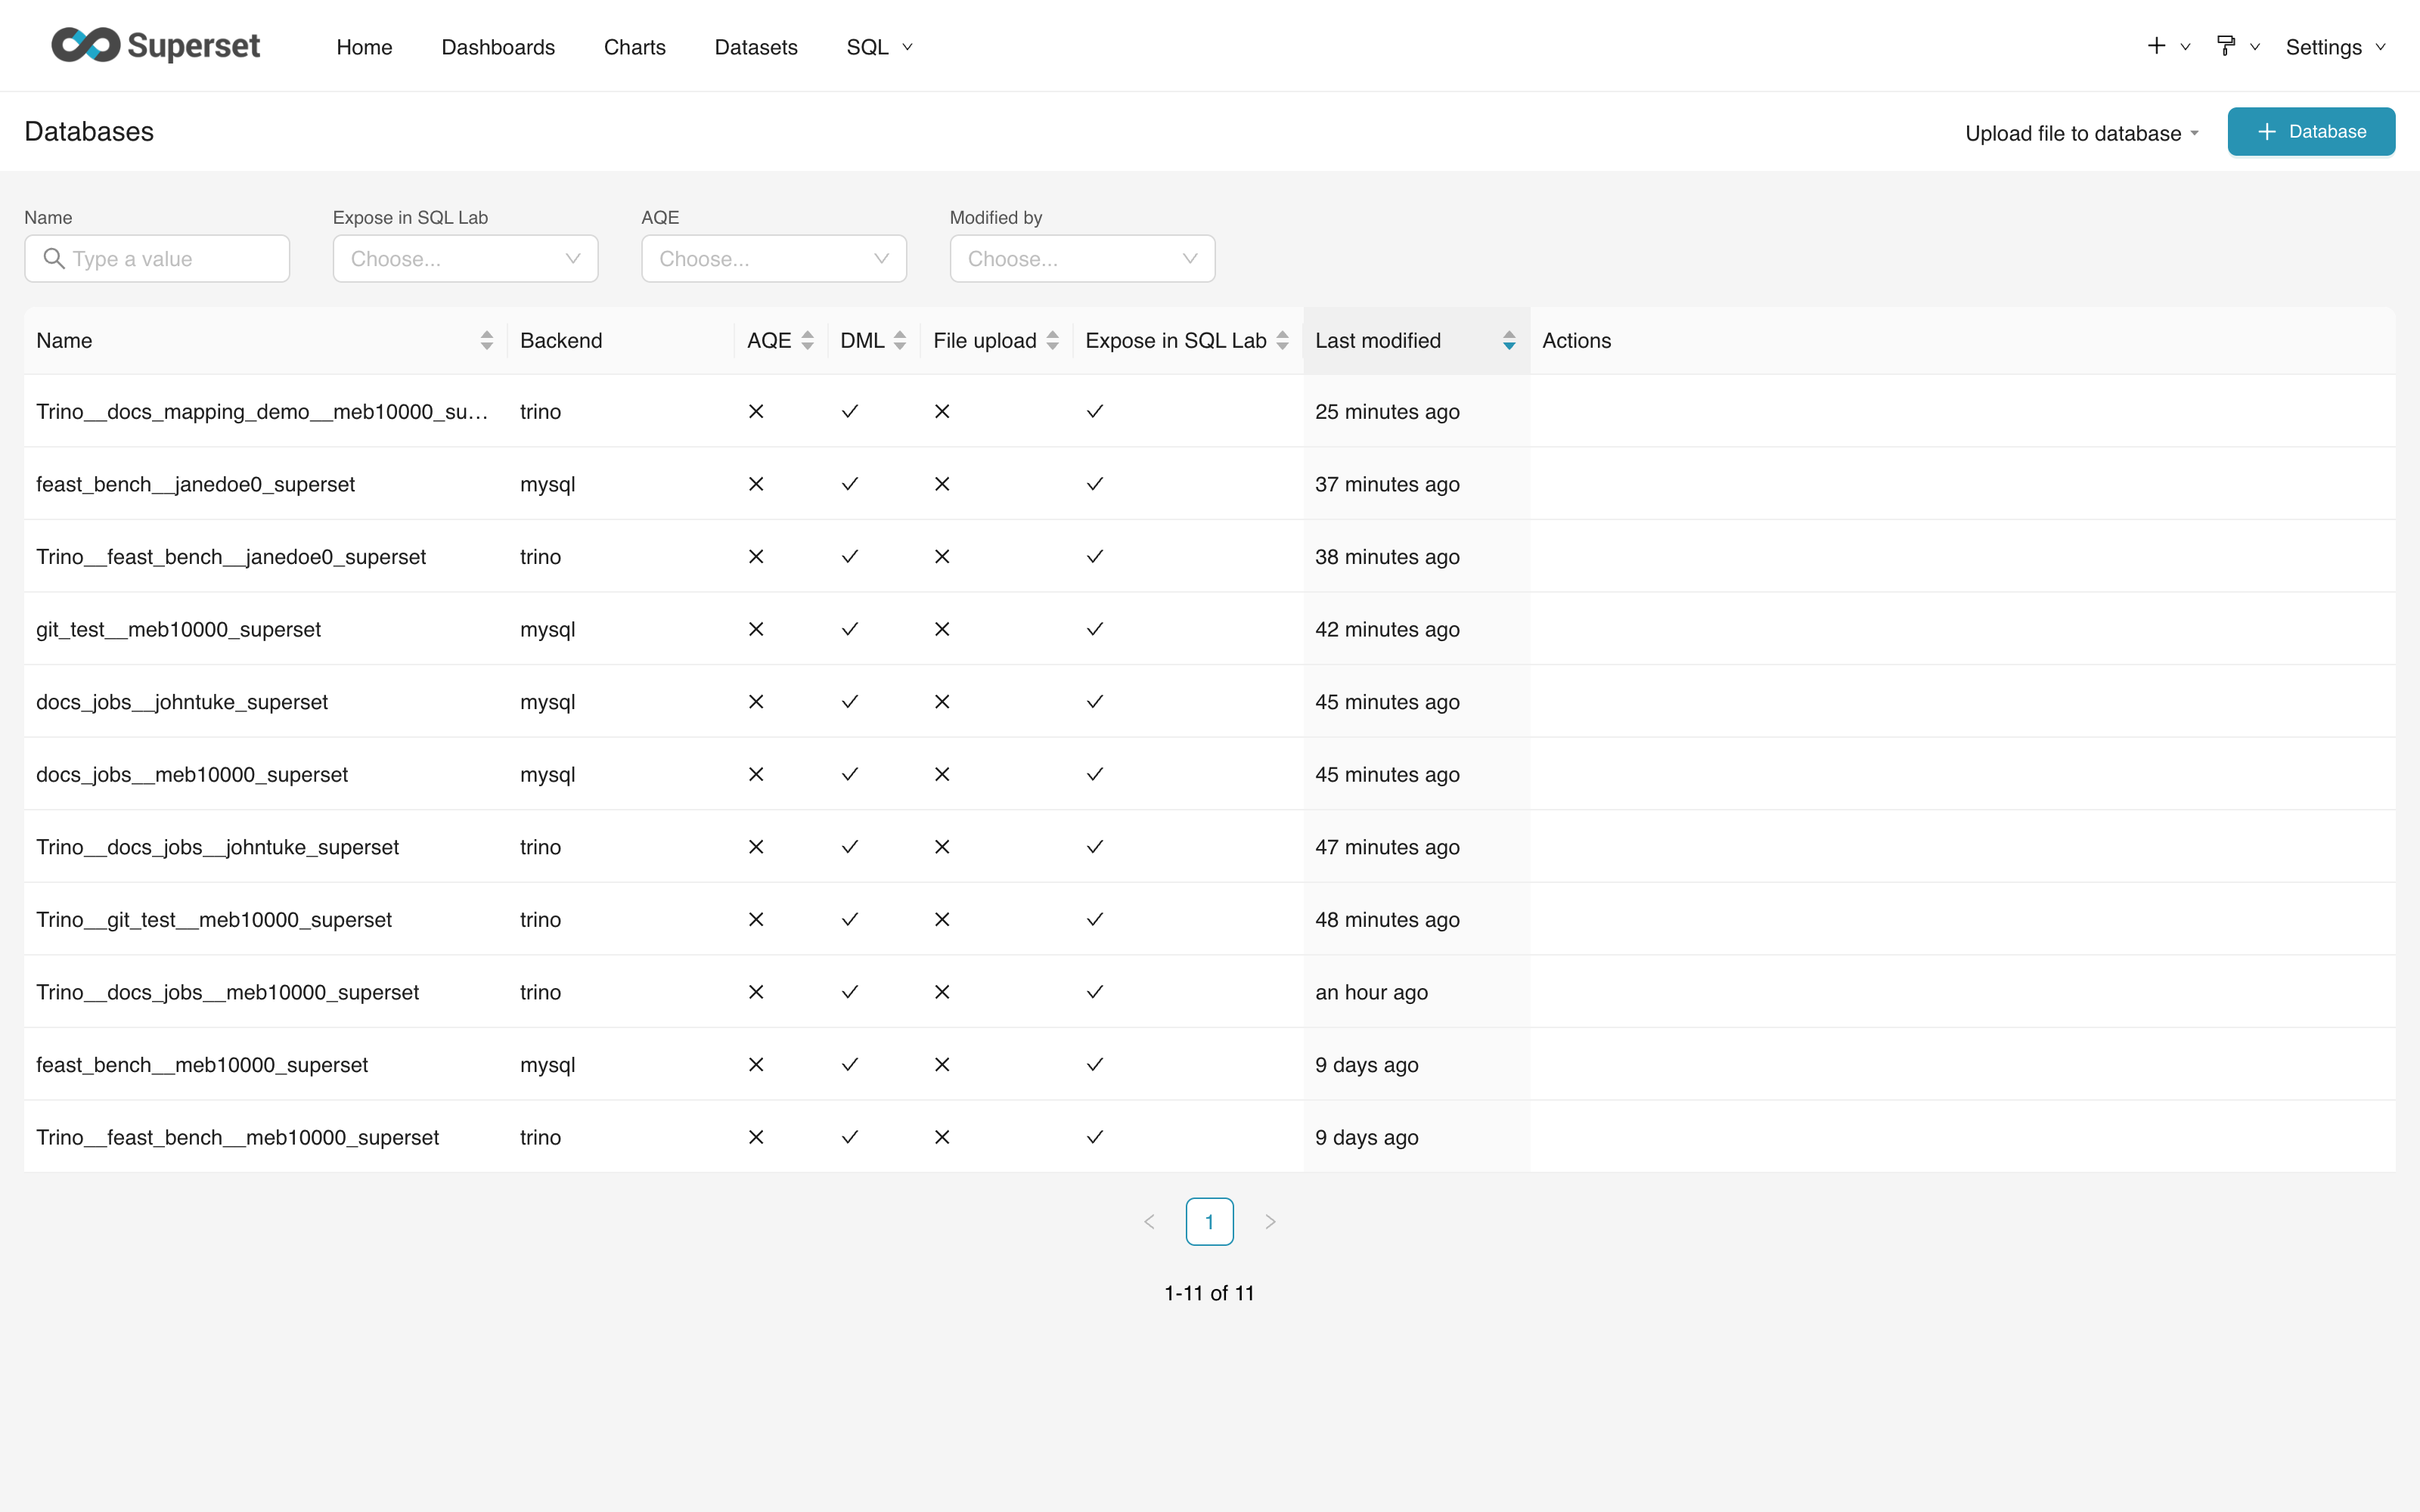Sort by DML column arrows
The image size is (2420, 1512).
[899, 341]
